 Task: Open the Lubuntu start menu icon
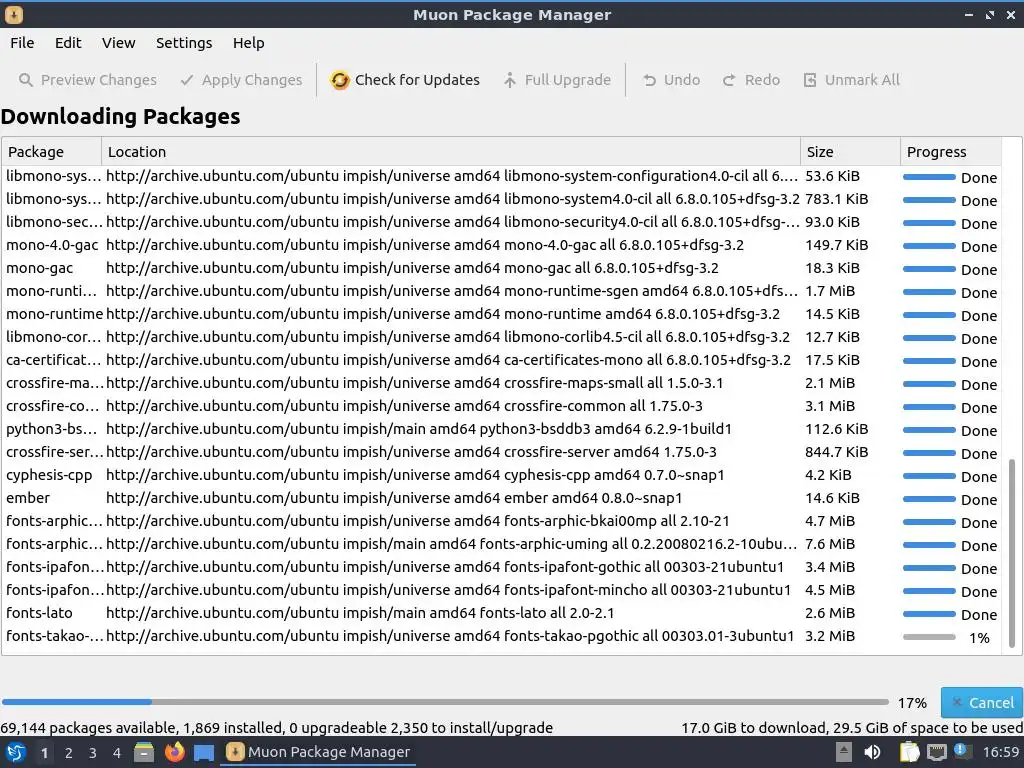click(16, 752)
